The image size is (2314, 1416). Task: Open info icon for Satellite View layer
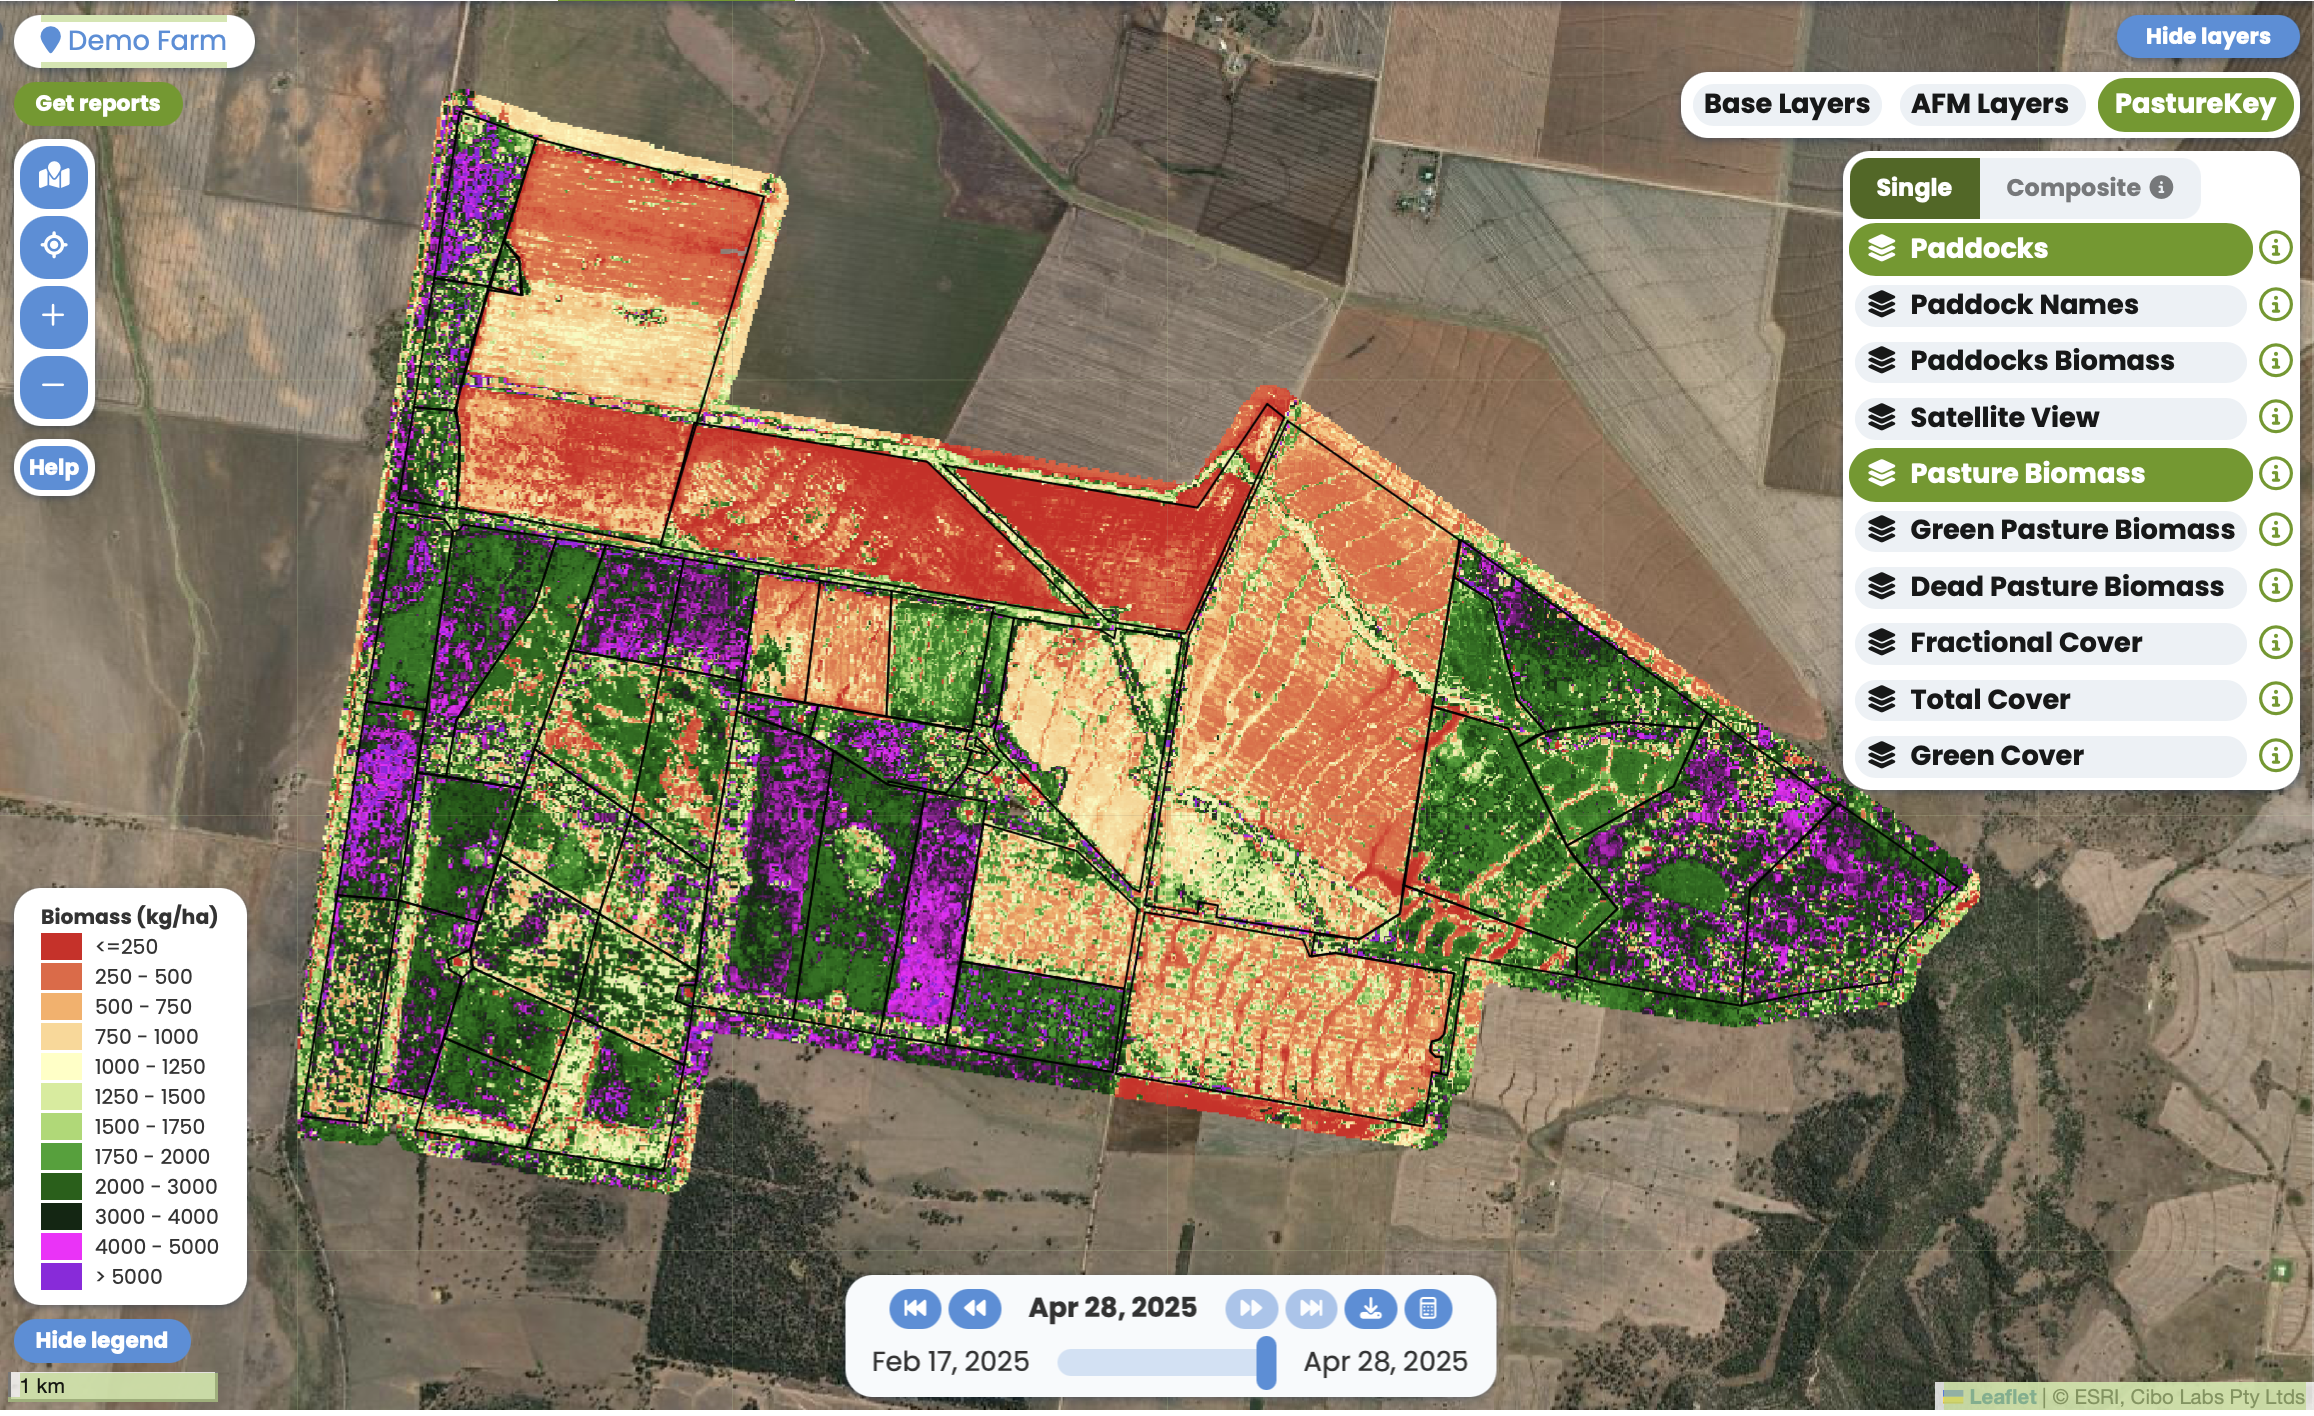click(2275, 417)
